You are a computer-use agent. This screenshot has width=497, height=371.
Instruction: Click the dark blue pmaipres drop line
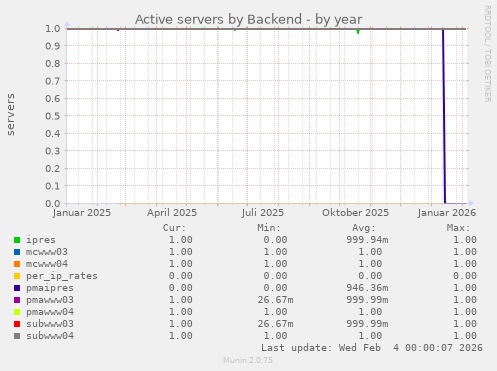(444, 116)
